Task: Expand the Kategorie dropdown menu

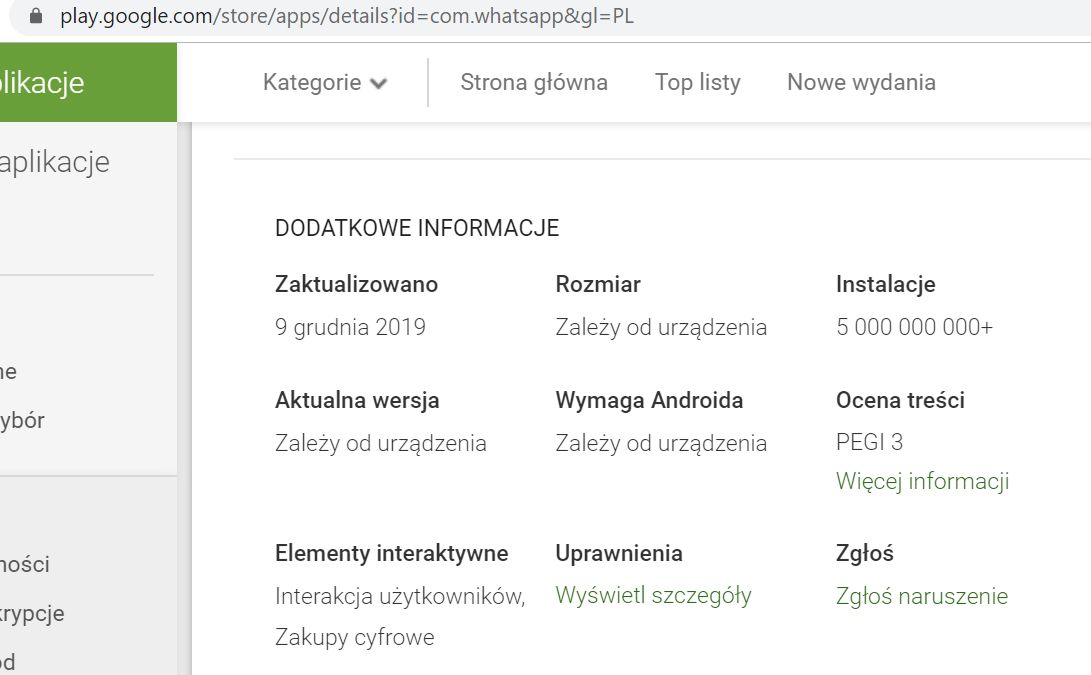Action: pyautogui.click(x=313, y=82)
